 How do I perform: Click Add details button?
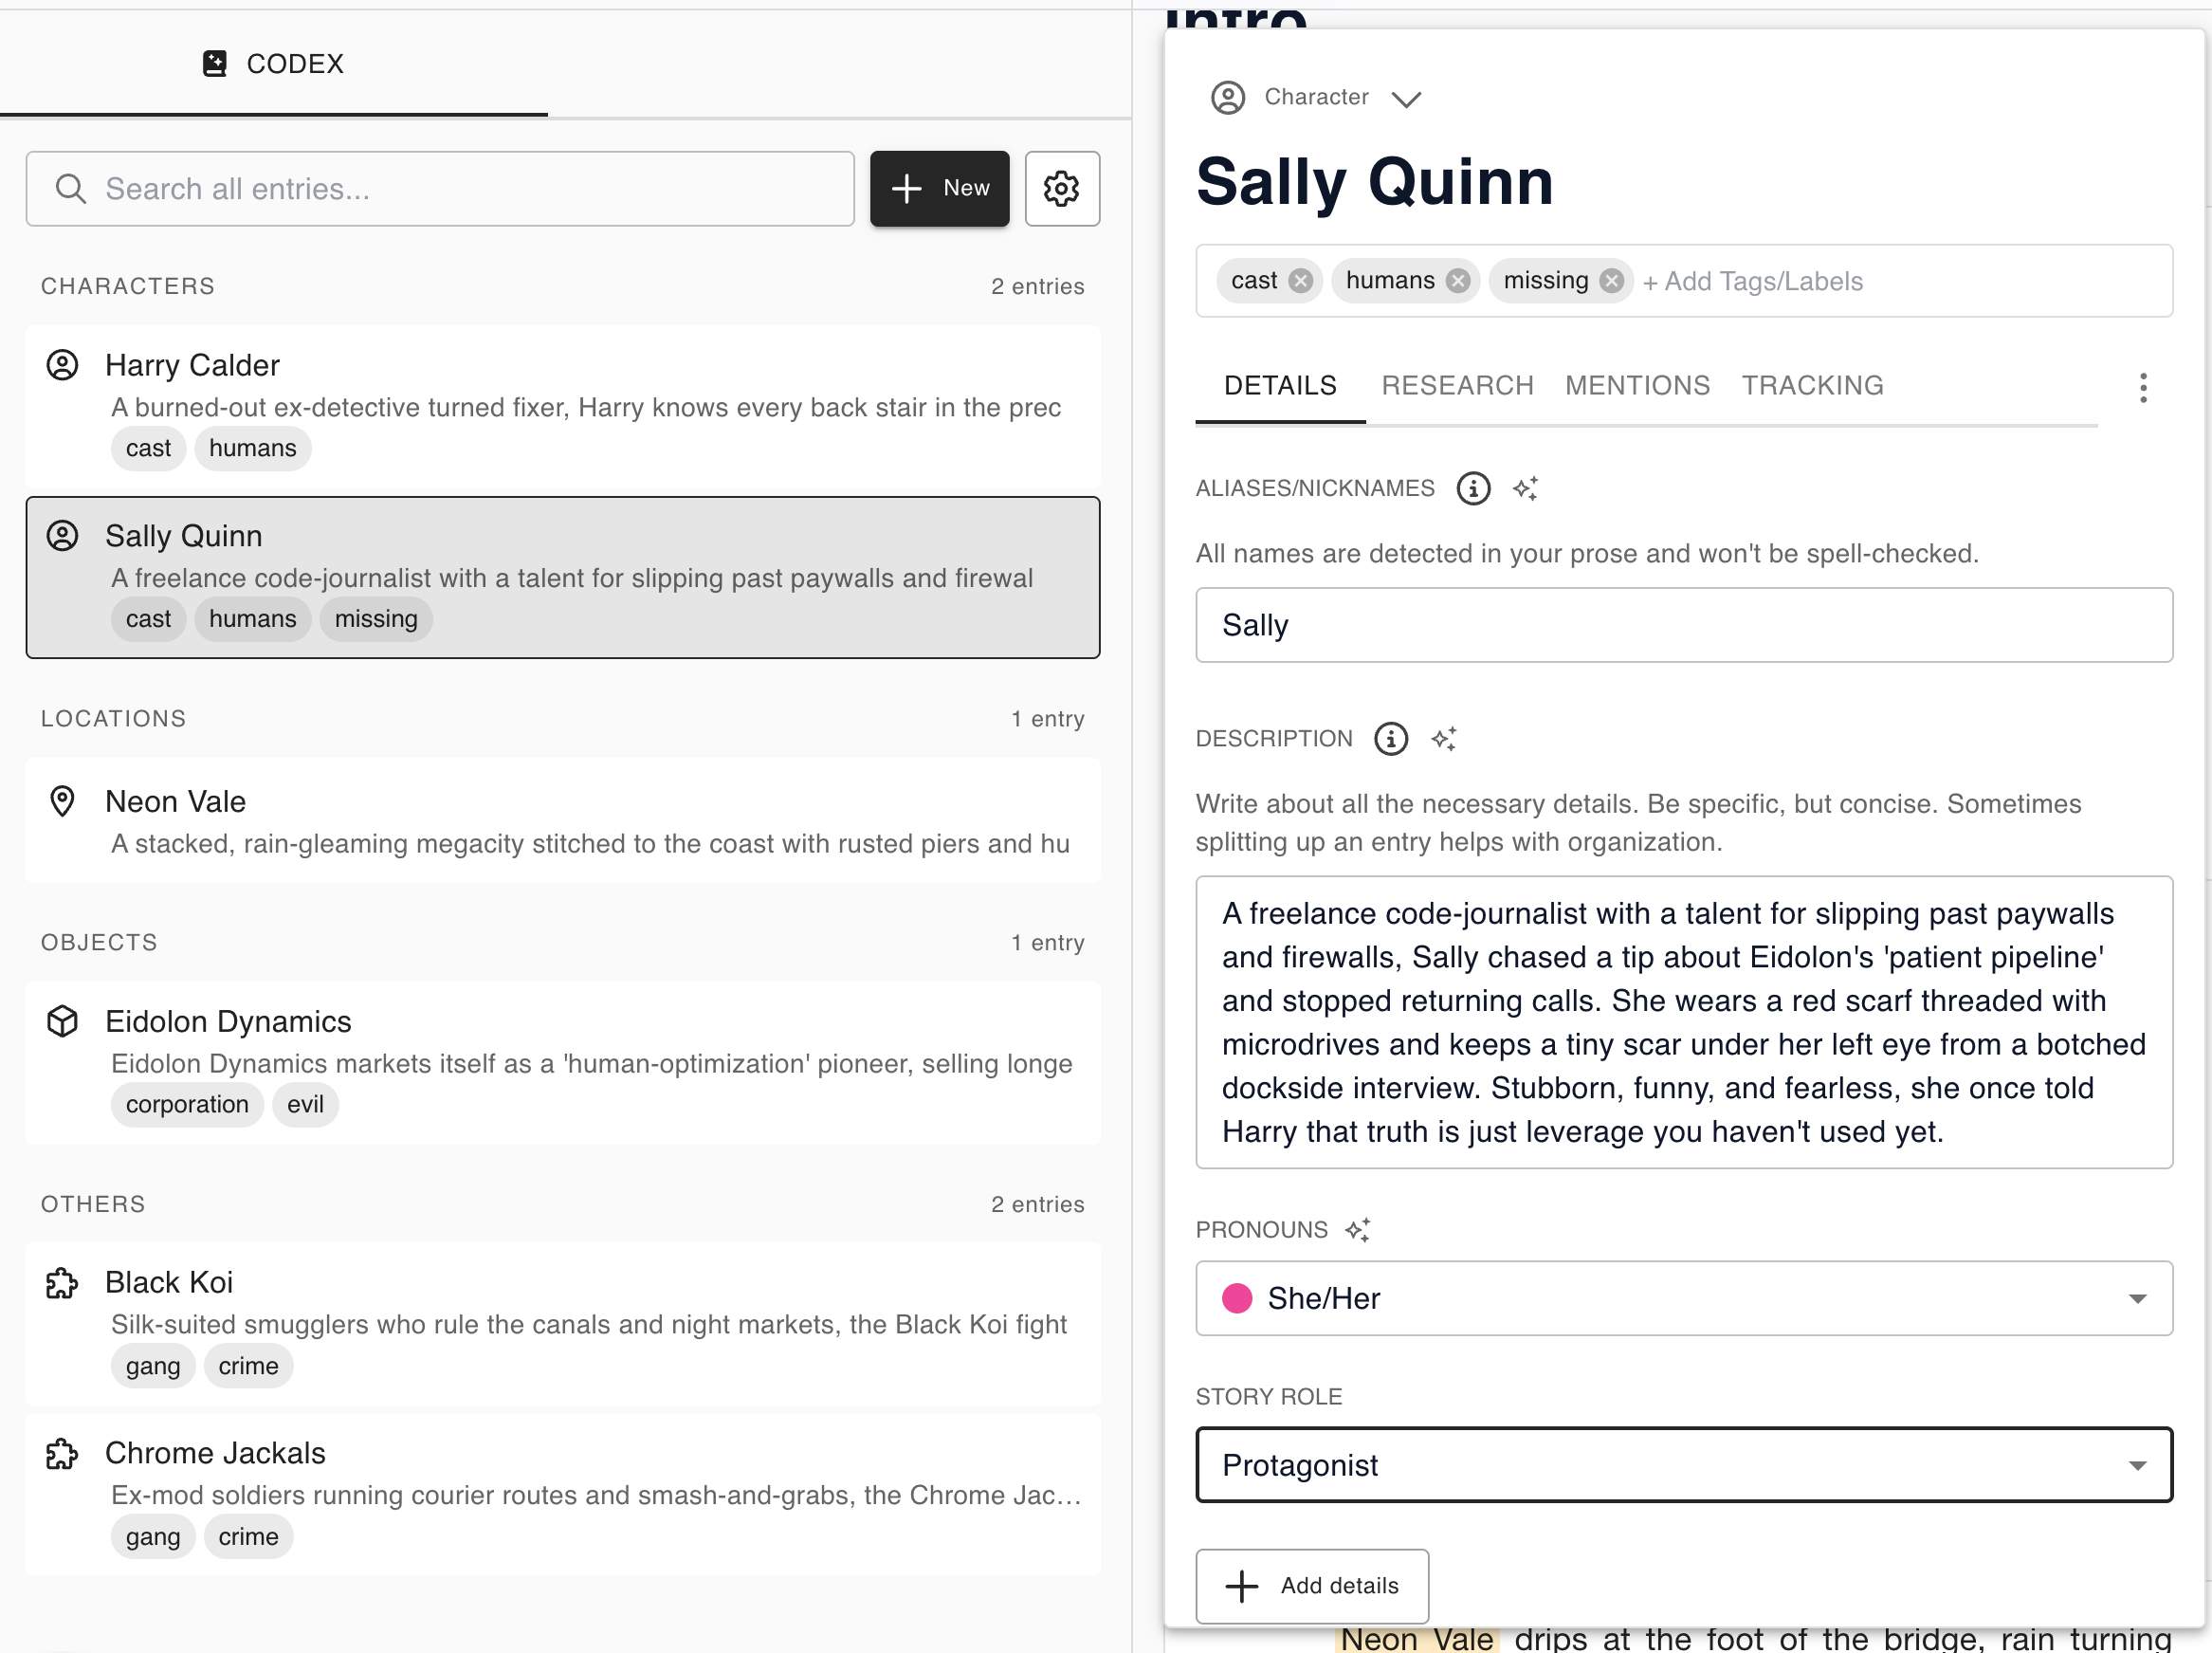(1311, 1584)
